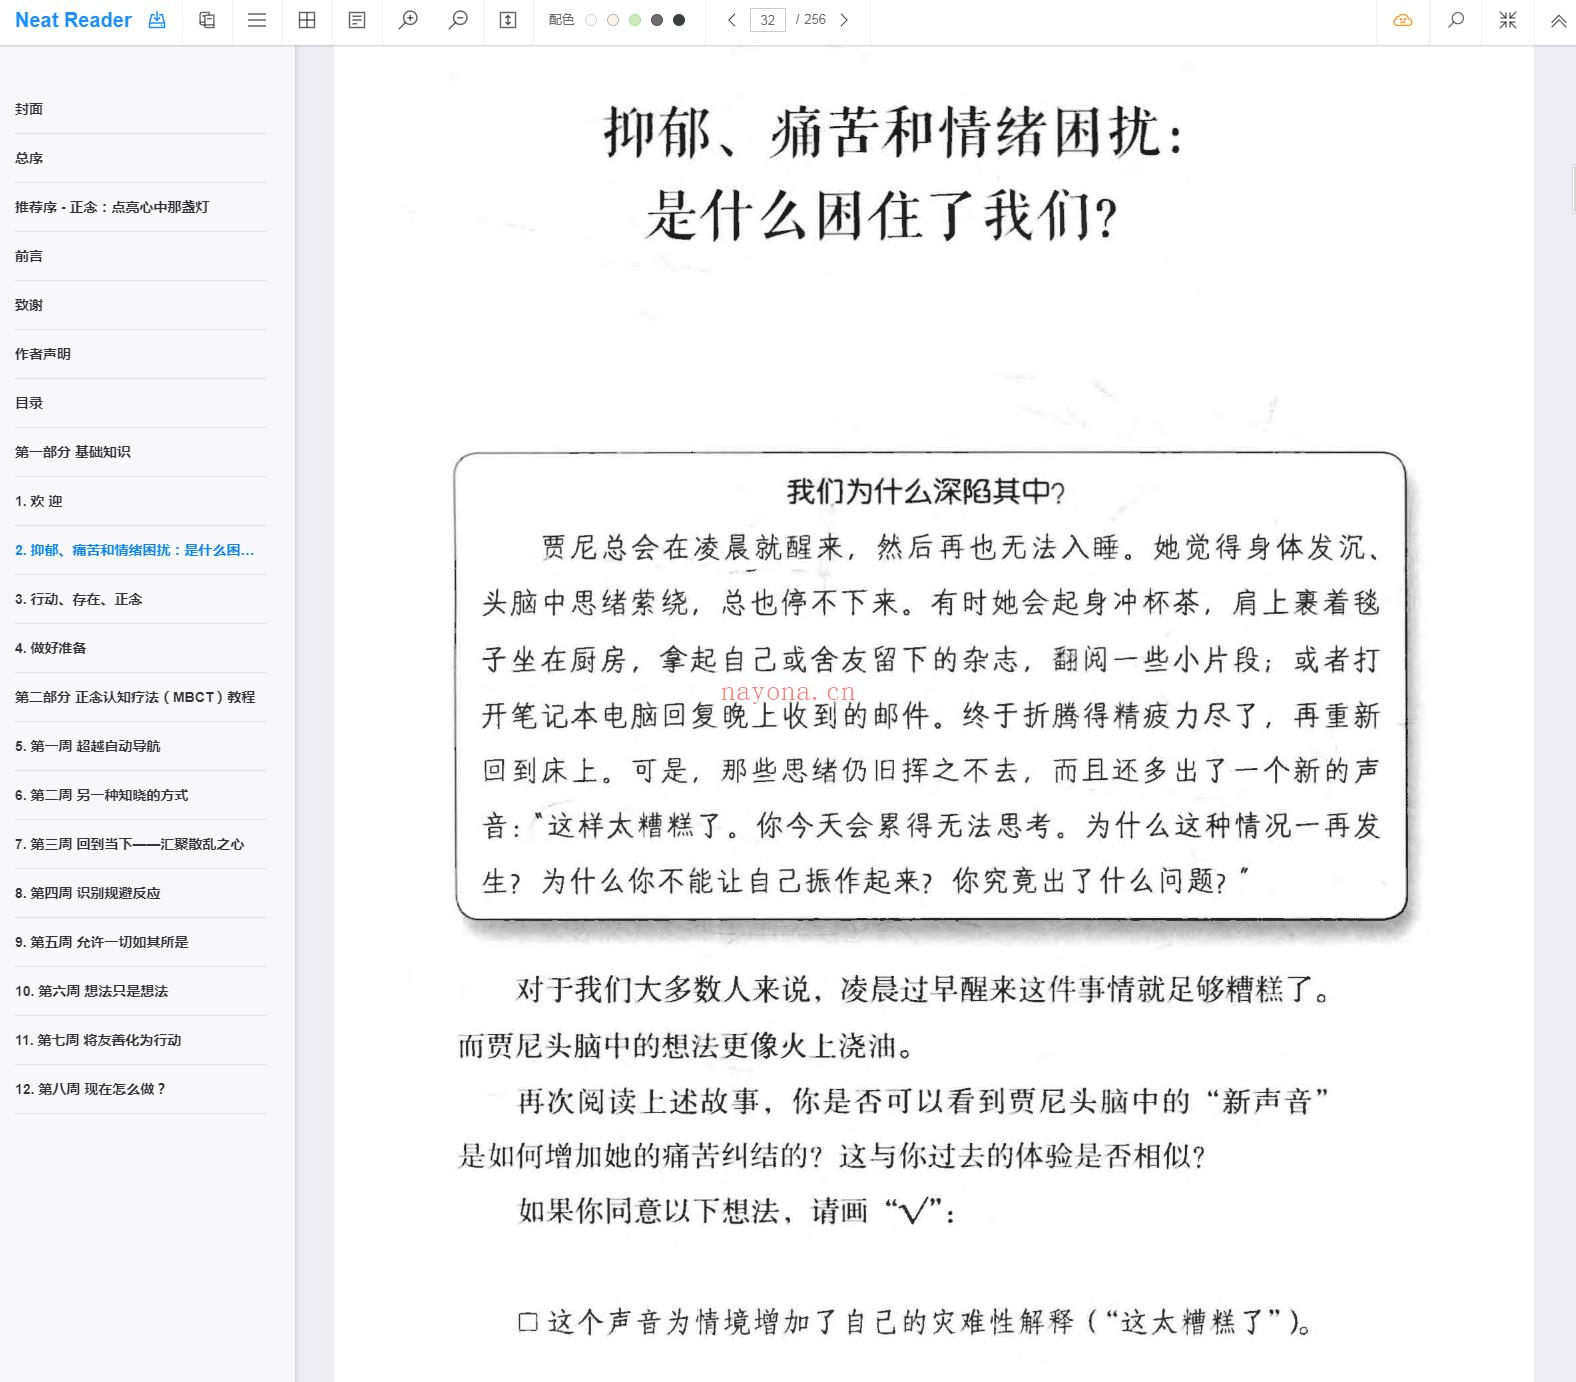Open chapter 4. 做好准备
This screenshot has height=1382, width=1576.
pyautogui.click(x=141, y=648)
